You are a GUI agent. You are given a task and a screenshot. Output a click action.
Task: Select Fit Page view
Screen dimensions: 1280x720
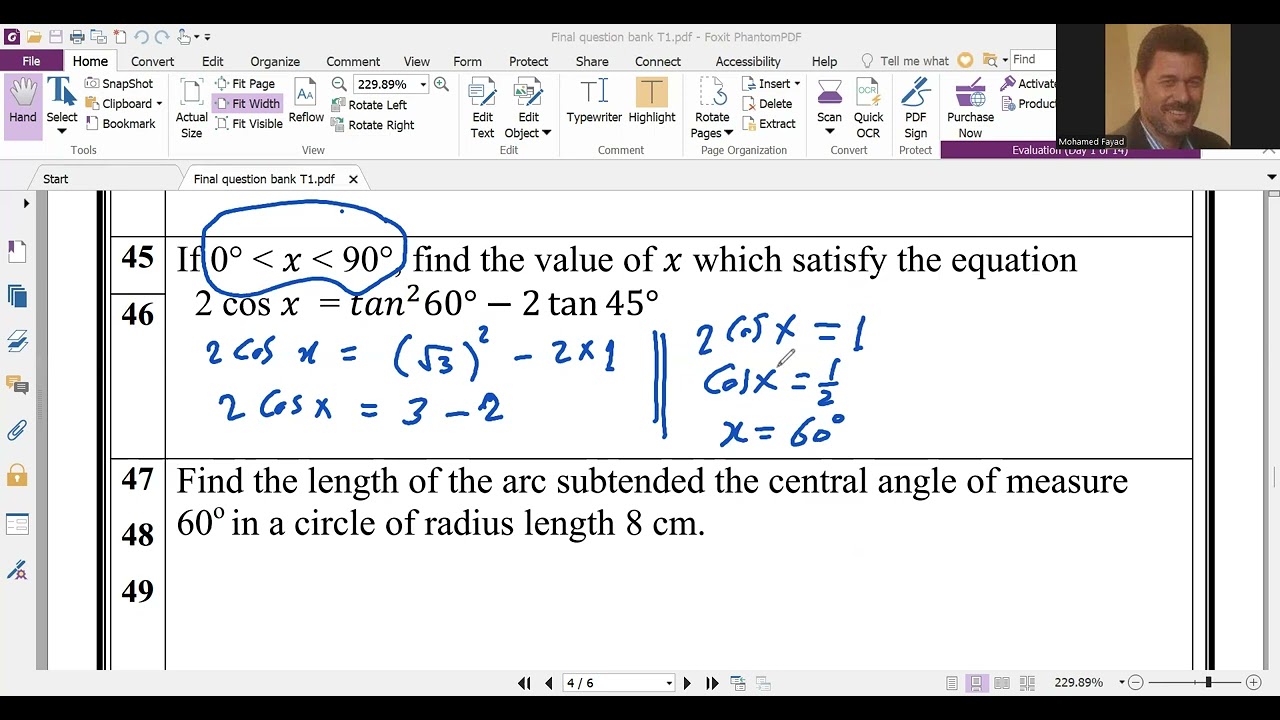[244, 84]
